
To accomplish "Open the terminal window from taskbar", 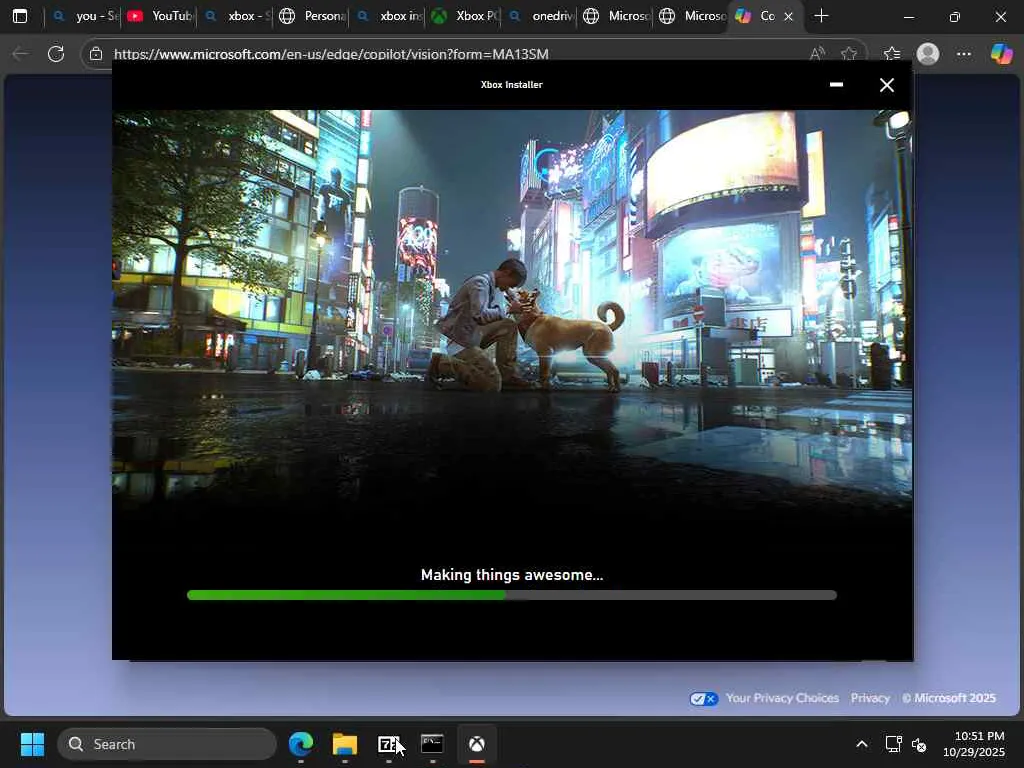I will click(432, 744).
